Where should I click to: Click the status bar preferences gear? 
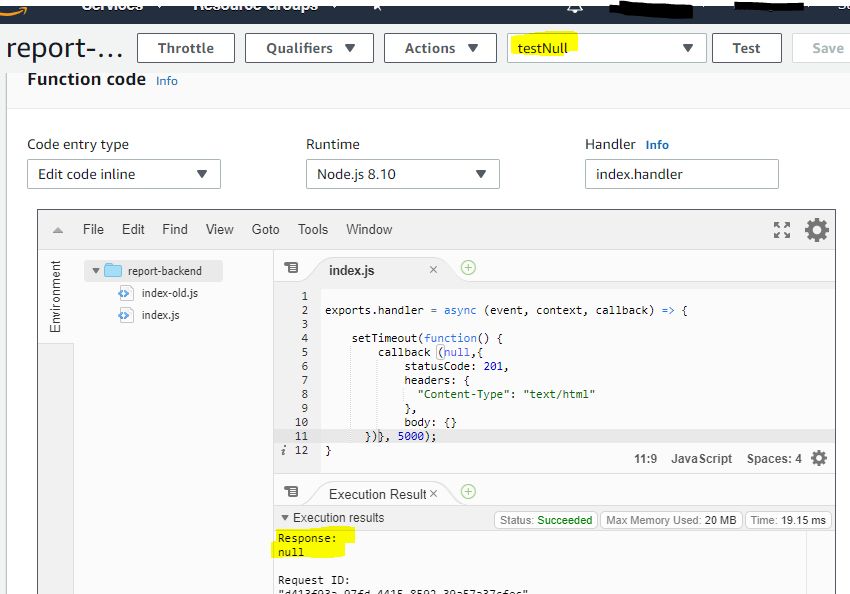(x=819, y=459)
